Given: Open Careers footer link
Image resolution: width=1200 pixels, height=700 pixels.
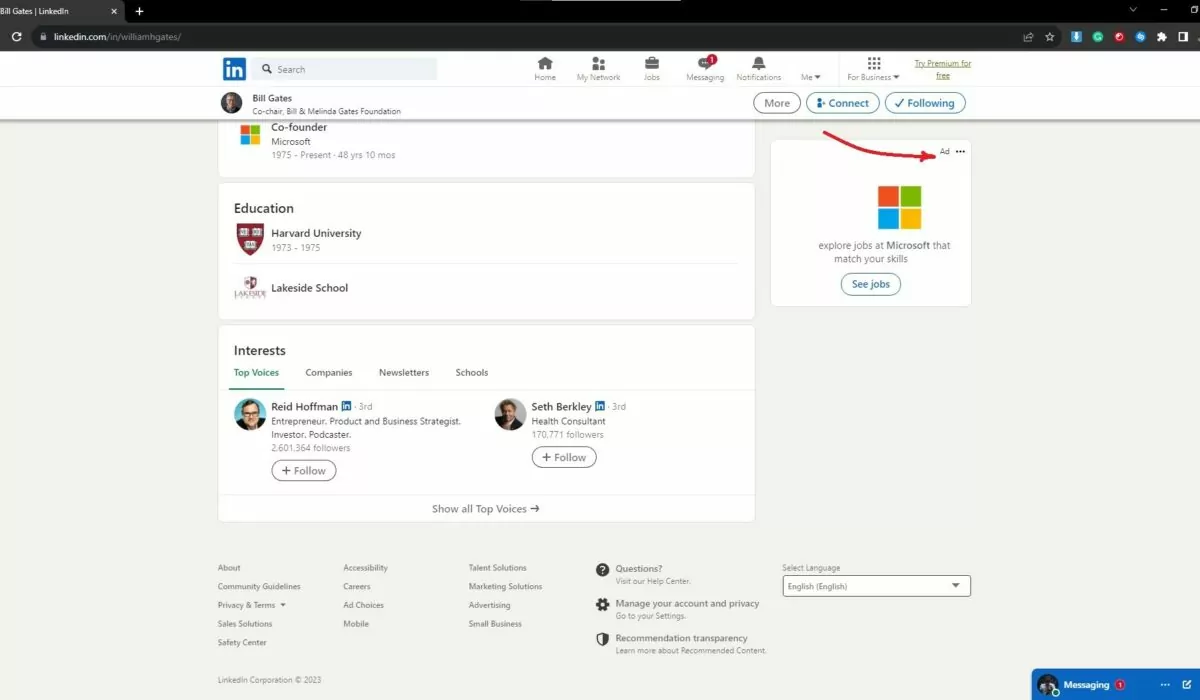Looking at the screenshot, I should (x=356, y=587).
